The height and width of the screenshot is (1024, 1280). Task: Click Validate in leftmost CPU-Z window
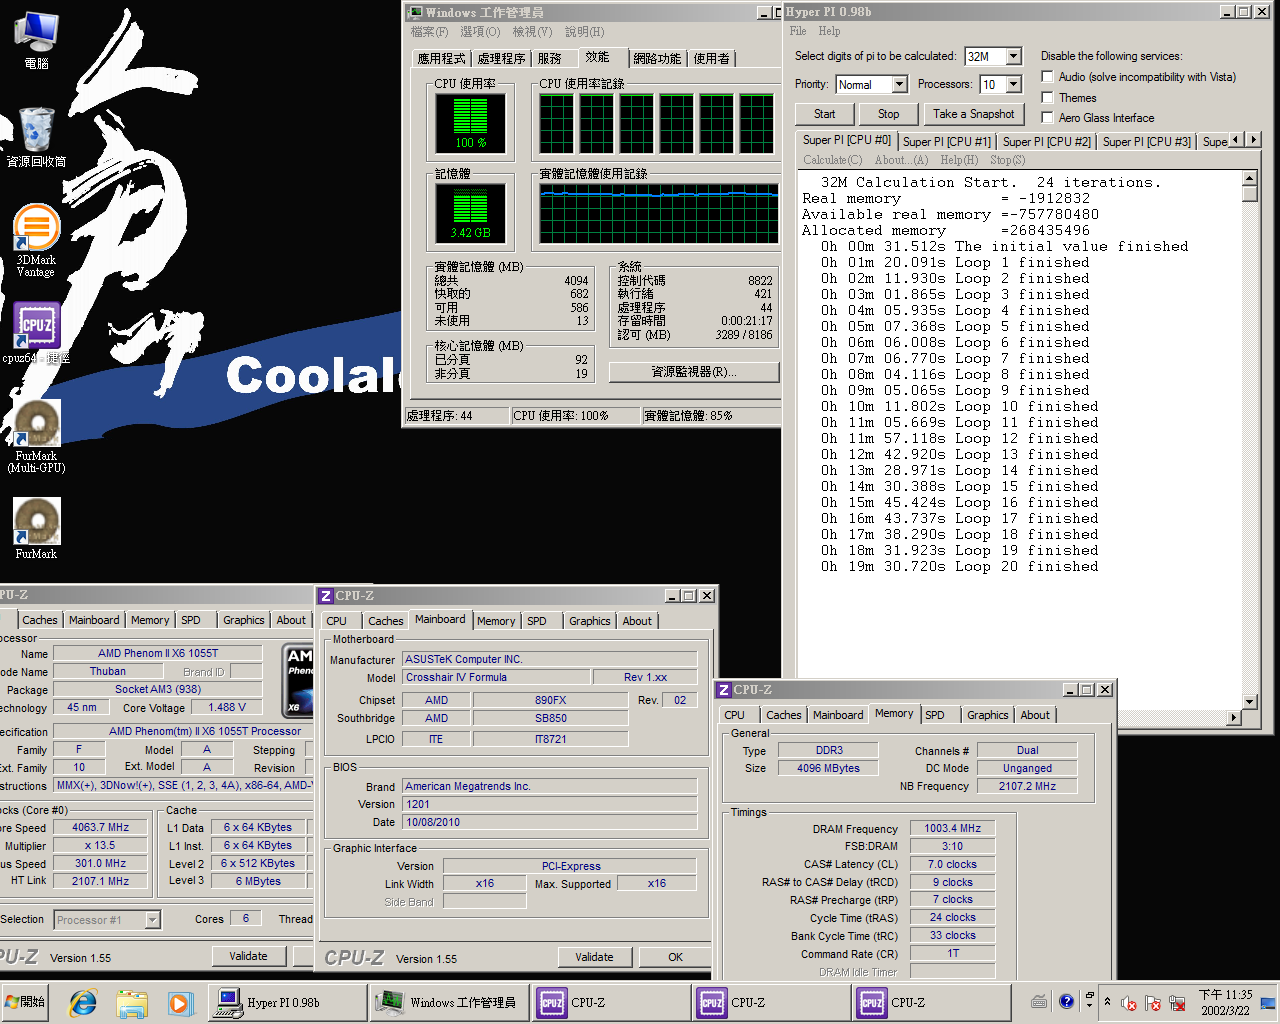point(248,956)
